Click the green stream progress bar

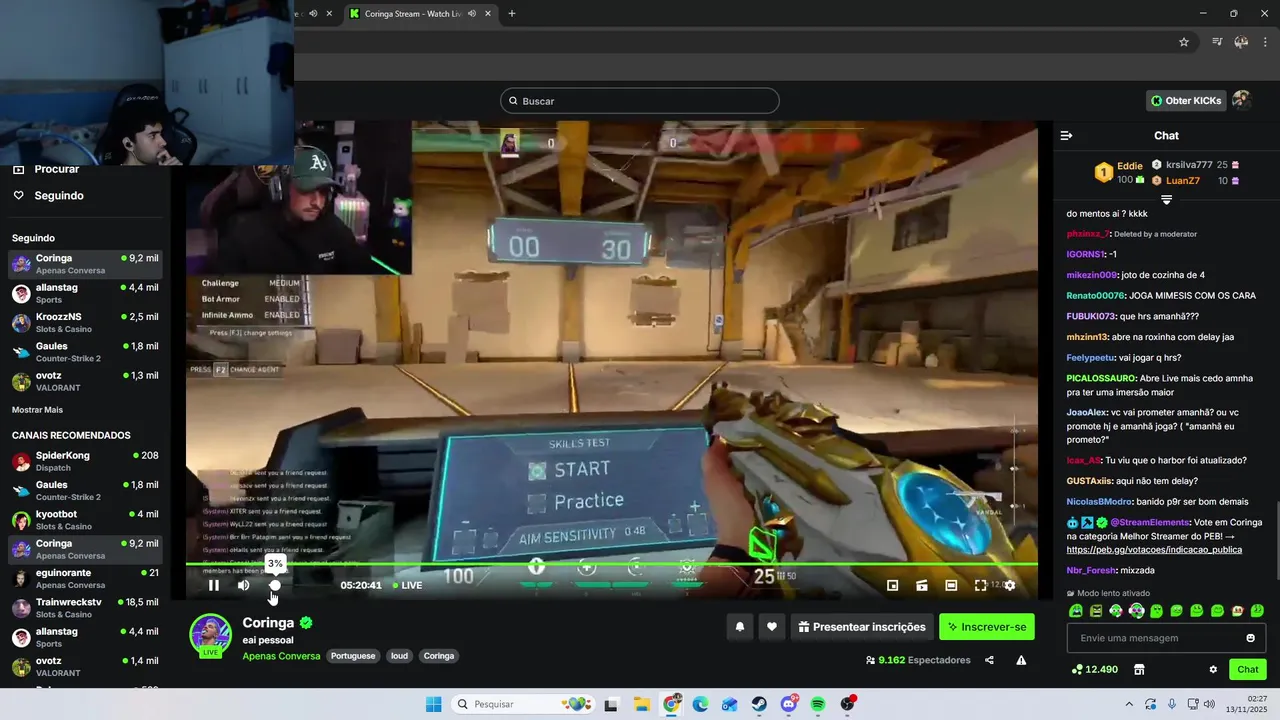pos(611,565)
